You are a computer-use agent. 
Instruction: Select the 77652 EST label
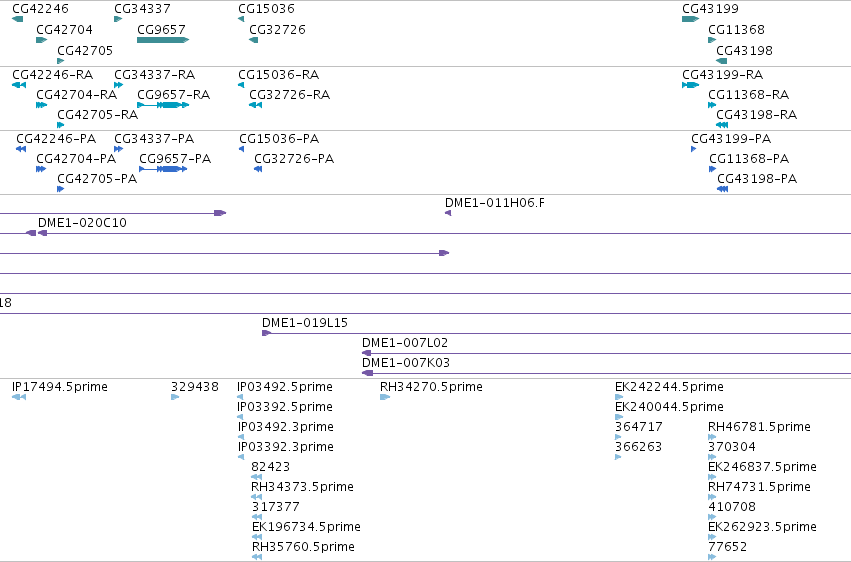coord(727,547)
